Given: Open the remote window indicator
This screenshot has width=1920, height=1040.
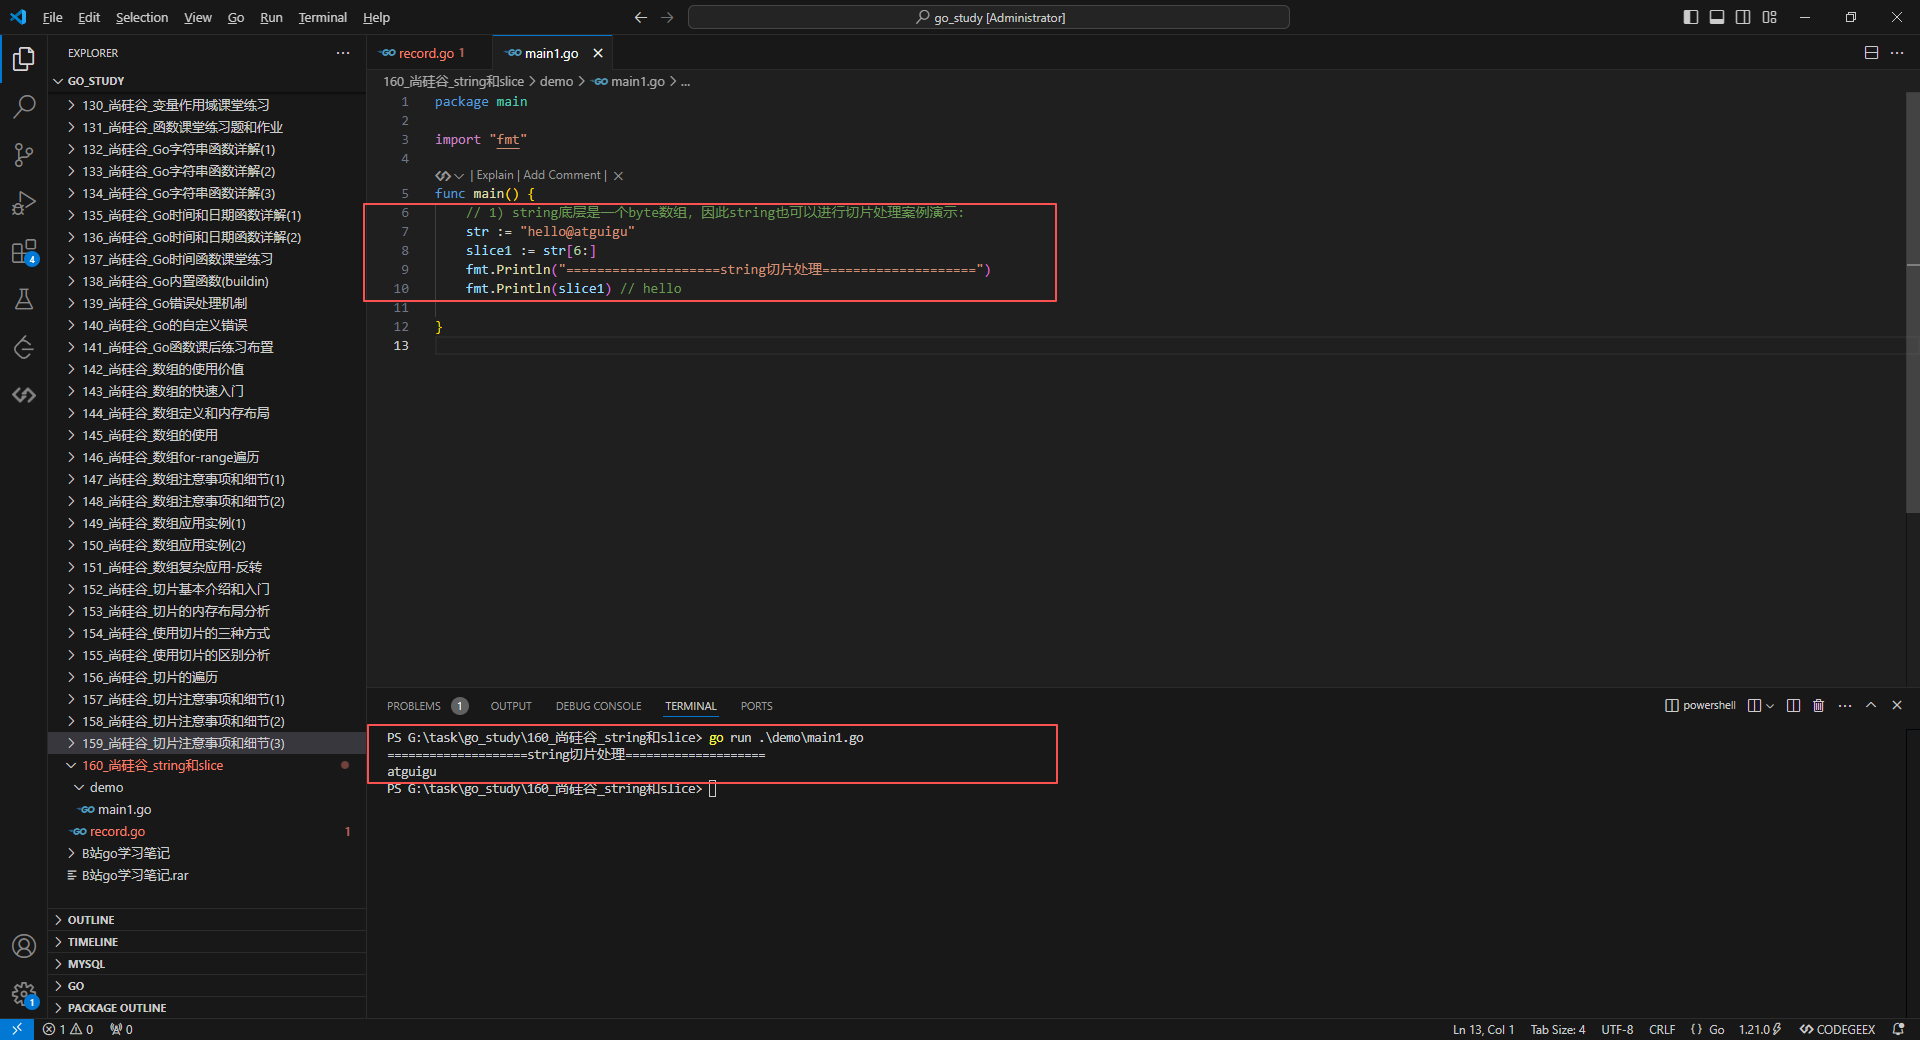Looking at the screenshot, I should click(17, 1029).
